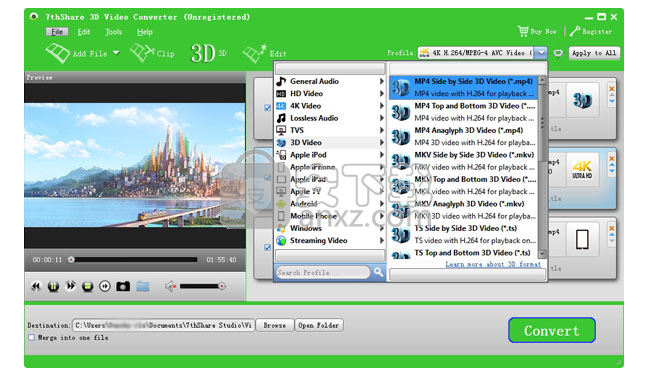Toggle checkbox for the second file

[268, 177]
